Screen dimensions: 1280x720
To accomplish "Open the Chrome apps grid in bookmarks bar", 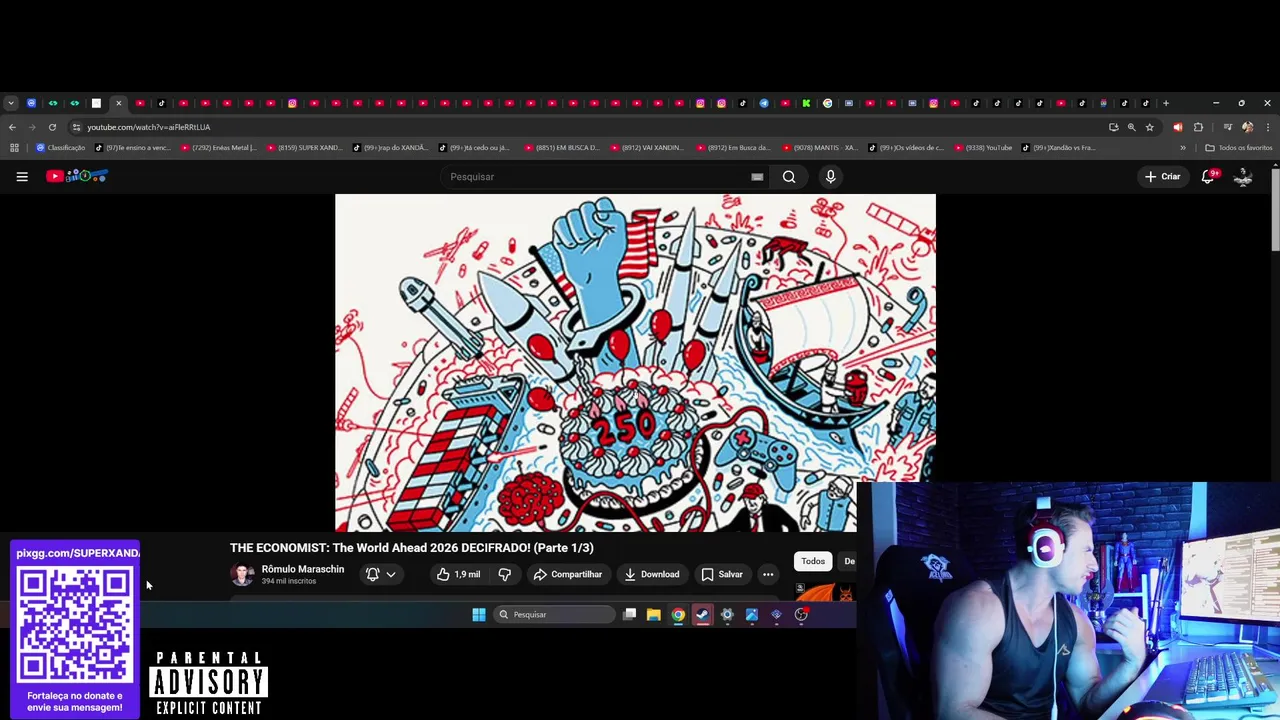I will 14,148.
